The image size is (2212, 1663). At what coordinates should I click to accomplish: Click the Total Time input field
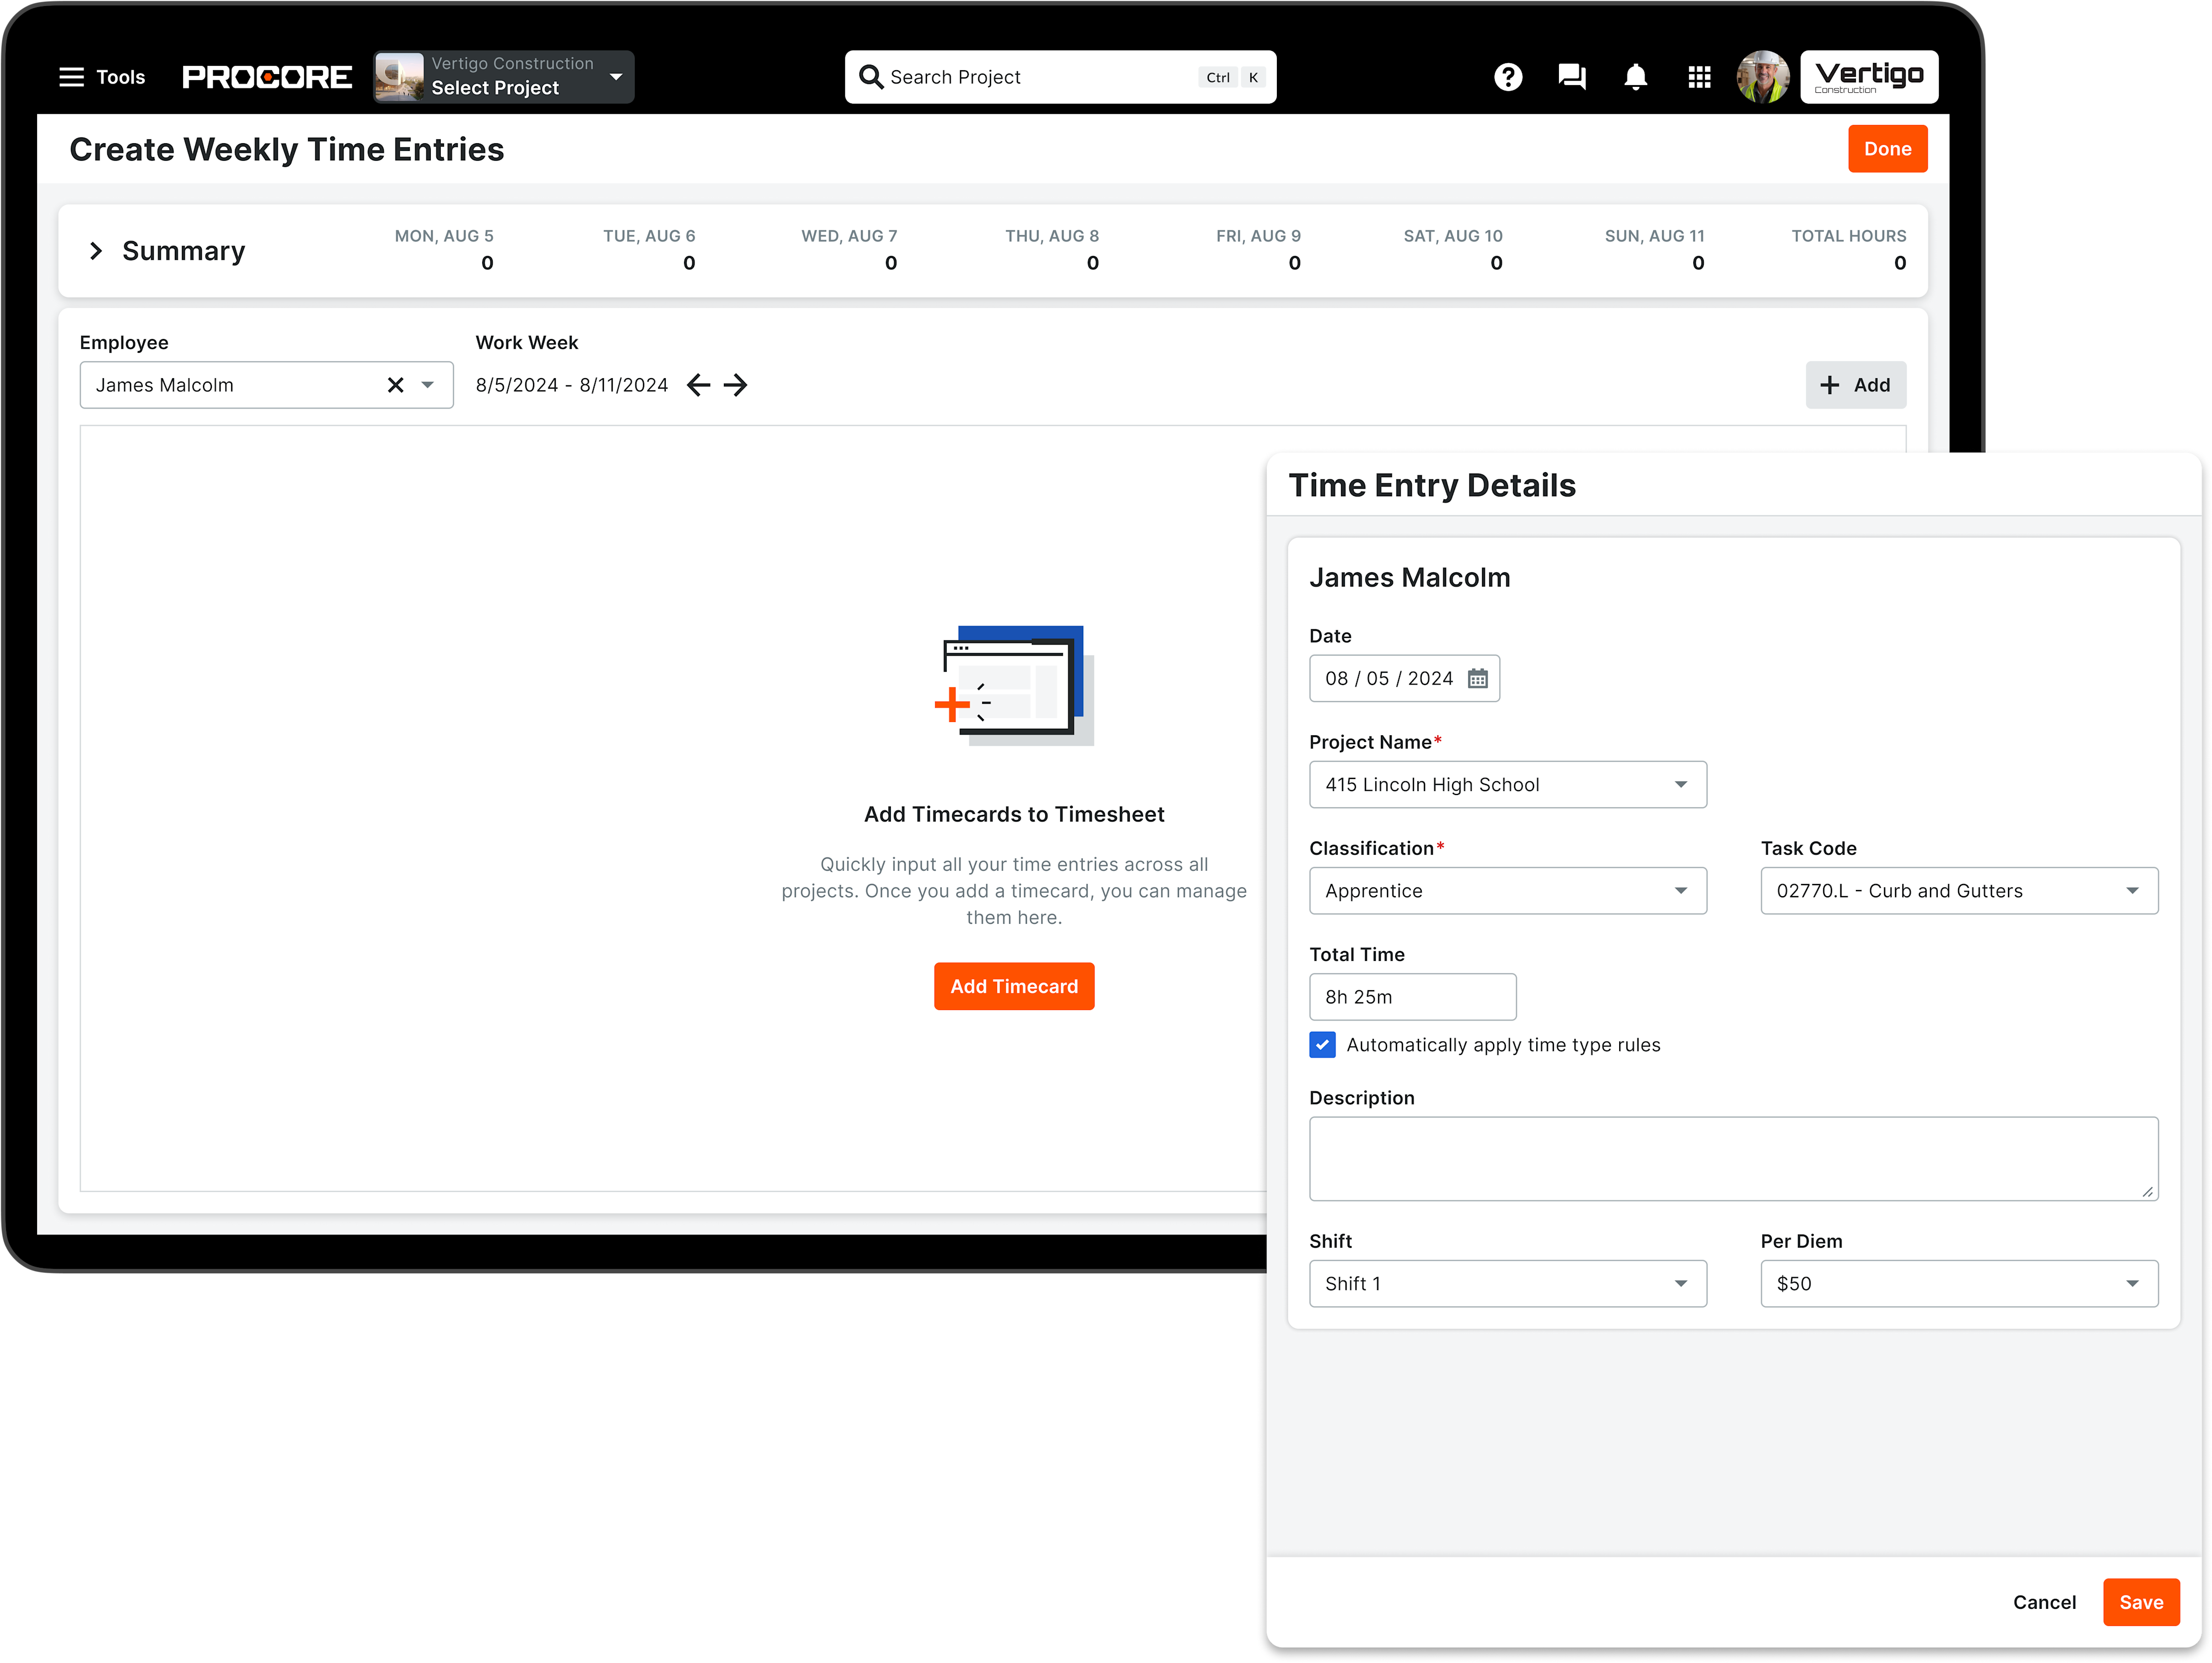click(x=1412, y=997)
